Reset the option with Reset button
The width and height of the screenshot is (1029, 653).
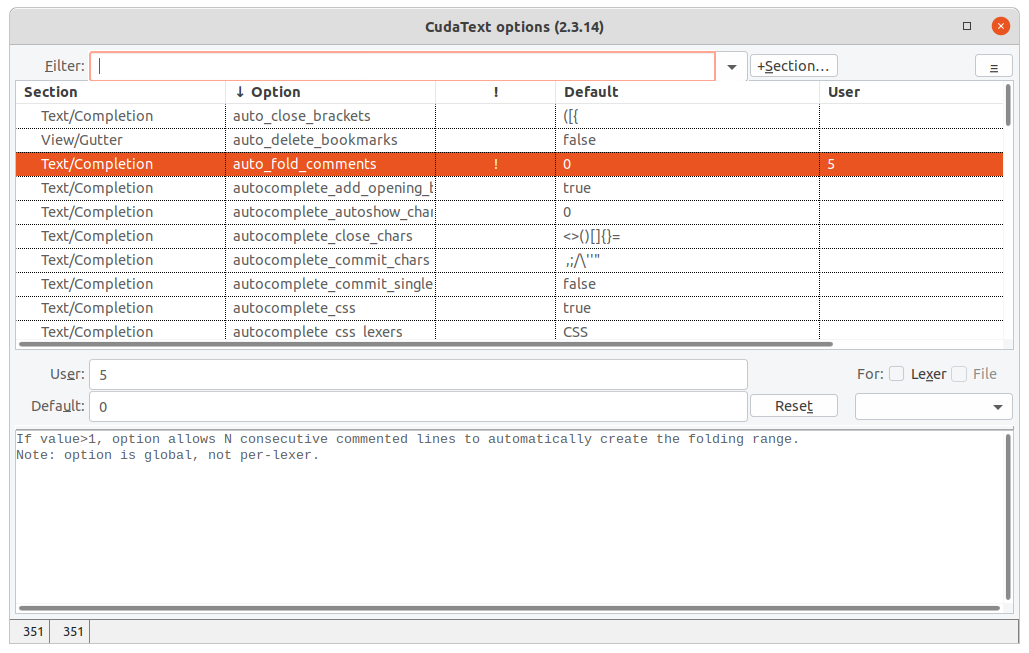pyautogui.click(x=793, y=406)
